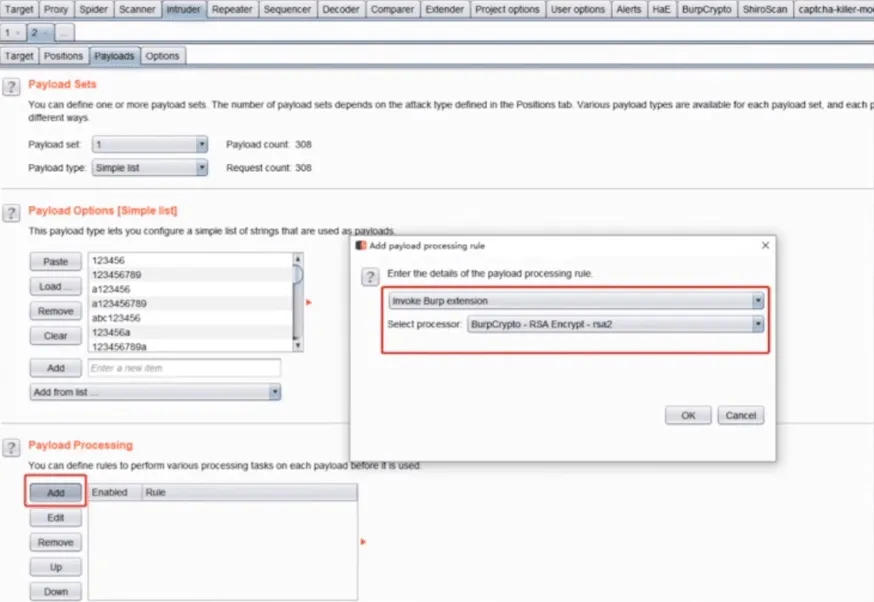The image size is (874, 602).
Task: Clear the payload list
Action: point(56,336)
